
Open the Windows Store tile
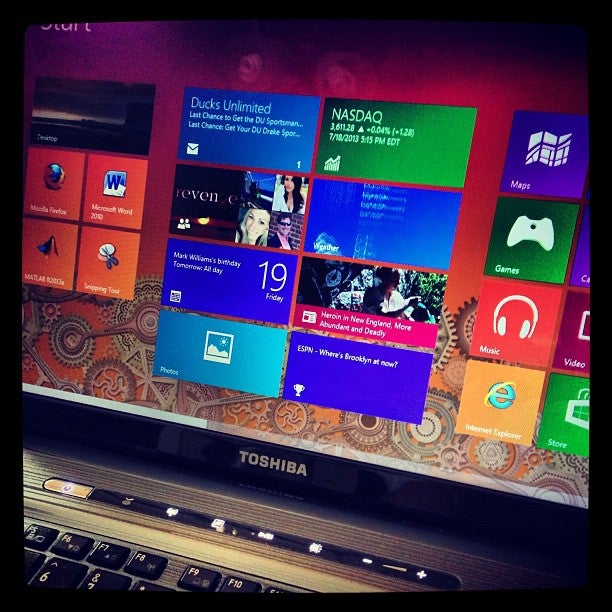566,413
